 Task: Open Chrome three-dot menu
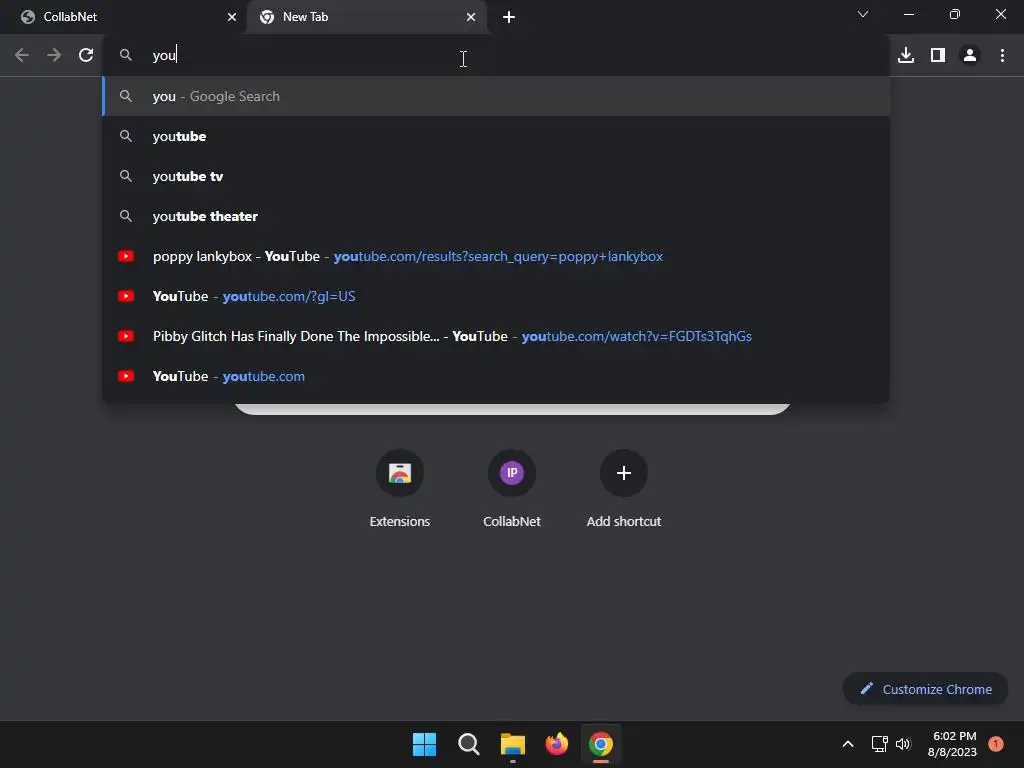pyautogui.click(x=1002, y=56)
